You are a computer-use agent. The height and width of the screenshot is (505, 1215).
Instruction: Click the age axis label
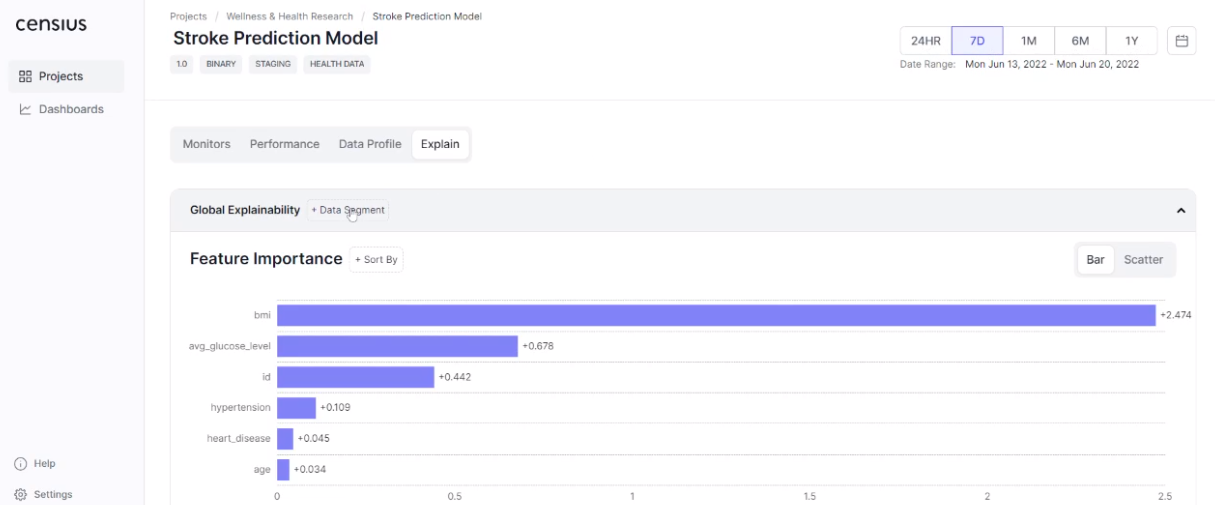click(x=263, y=470)
